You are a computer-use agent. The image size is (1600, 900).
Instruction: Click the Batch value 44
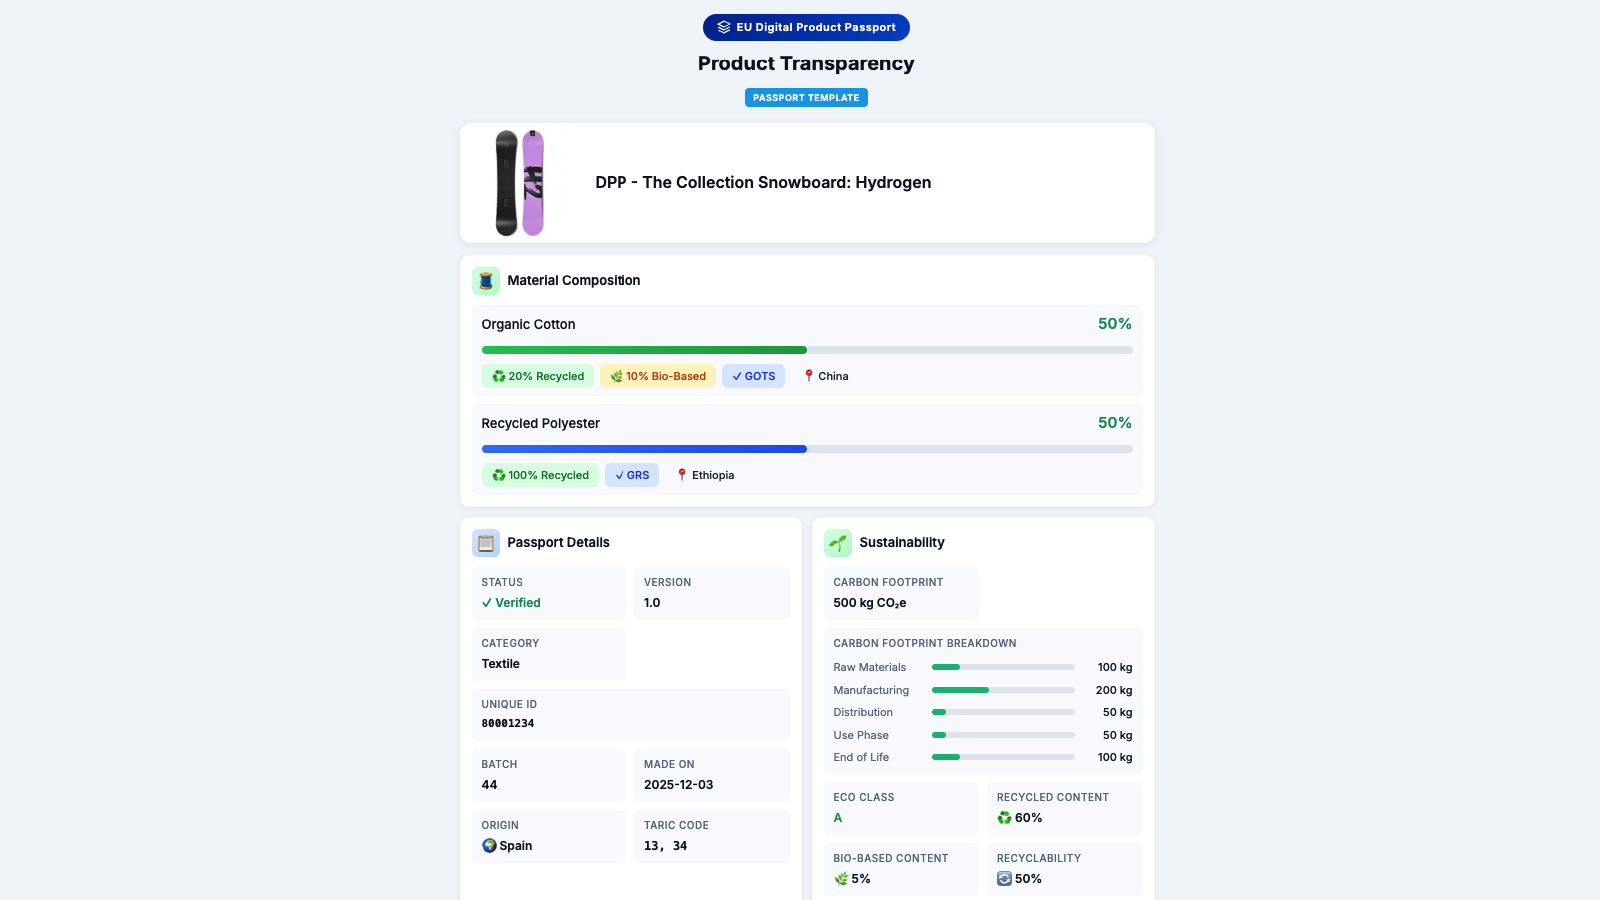pyautogui.click(x=490, y=785)
